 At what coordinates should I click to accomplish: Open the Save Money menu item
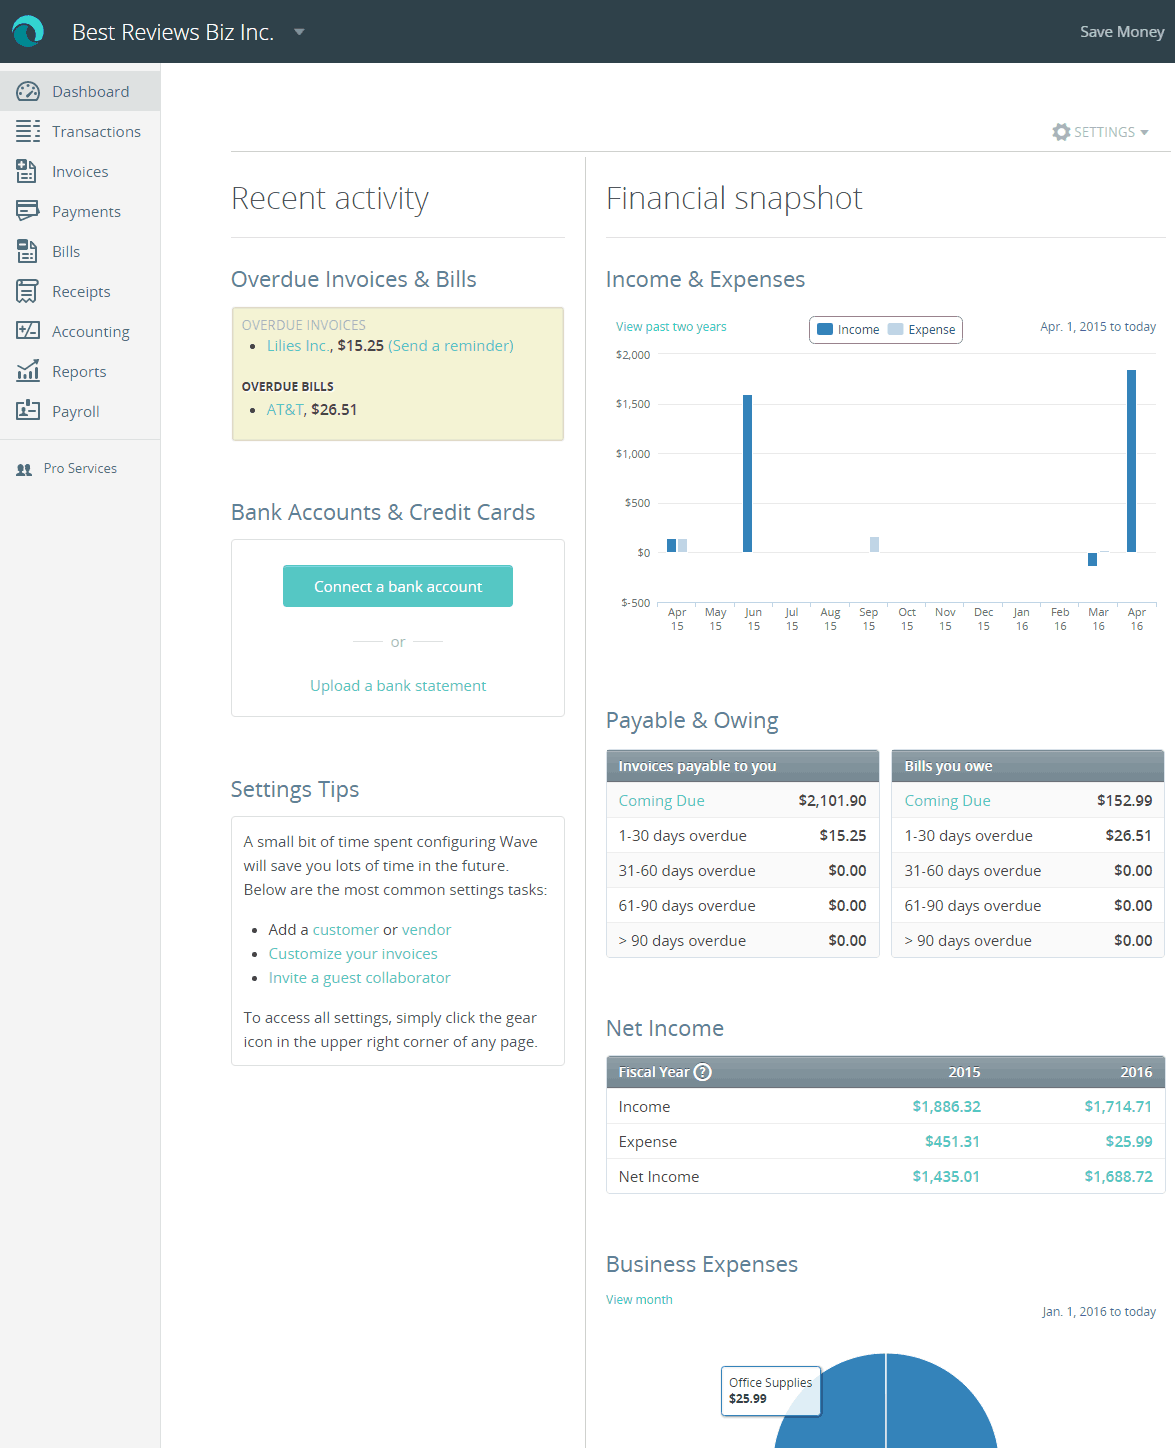tap(1121, 31)
